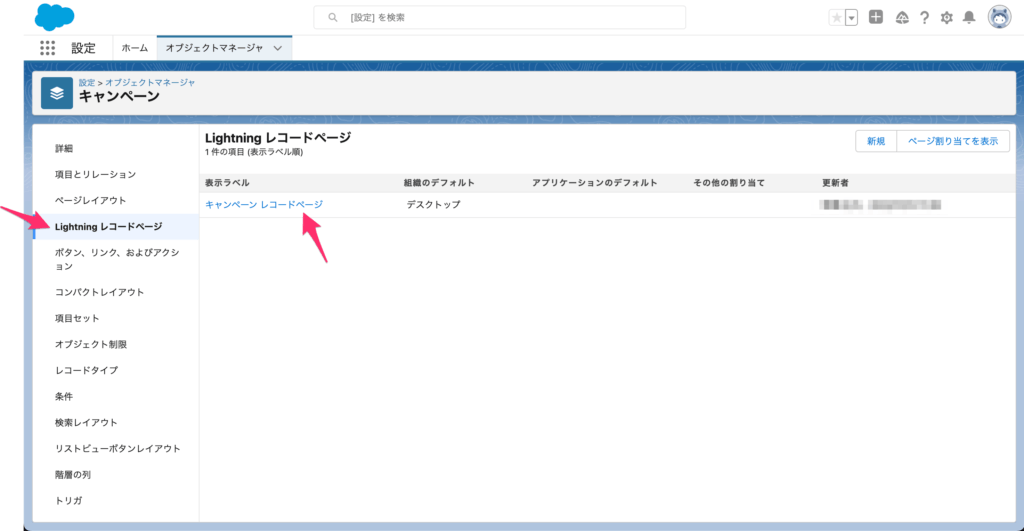Select ページレイアウト in the sidebar

pyautogui.click(x=90, y=200)
